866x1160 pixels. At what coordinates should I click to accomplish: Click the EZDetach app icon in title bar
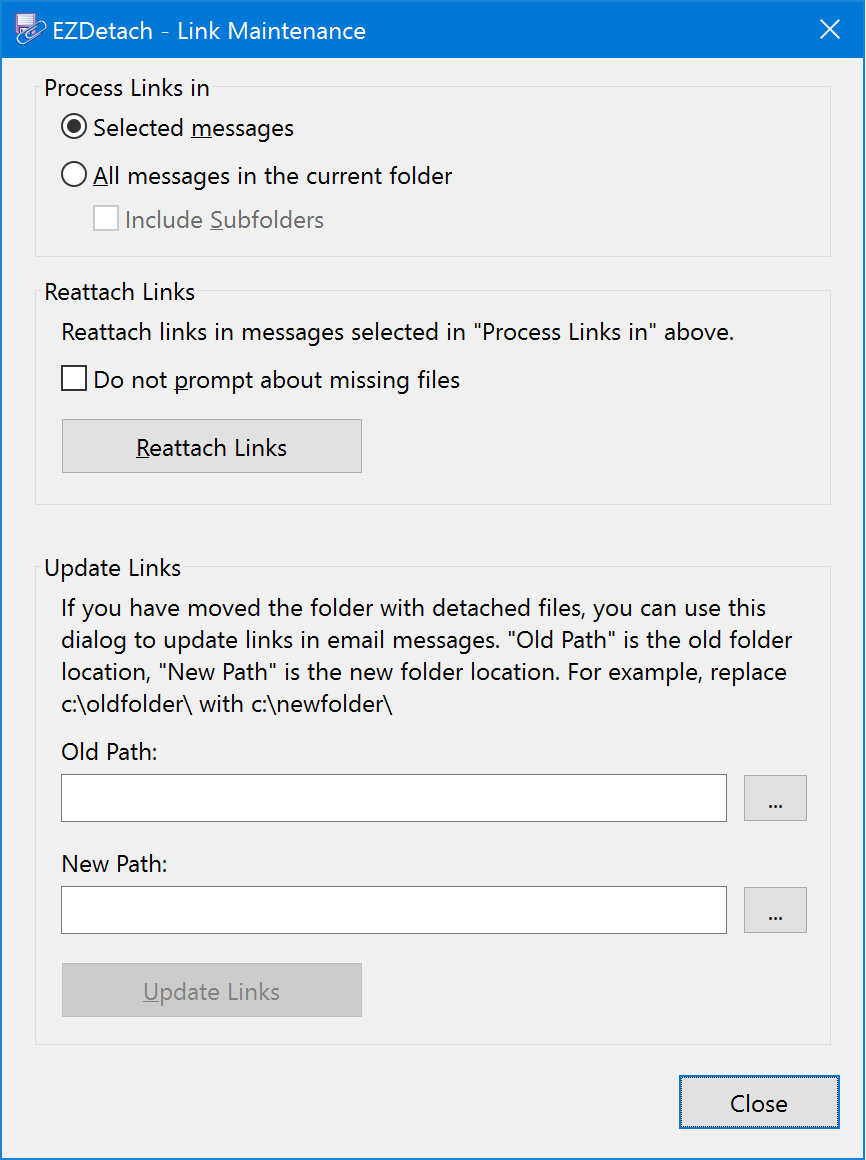[x=30, y=30]
